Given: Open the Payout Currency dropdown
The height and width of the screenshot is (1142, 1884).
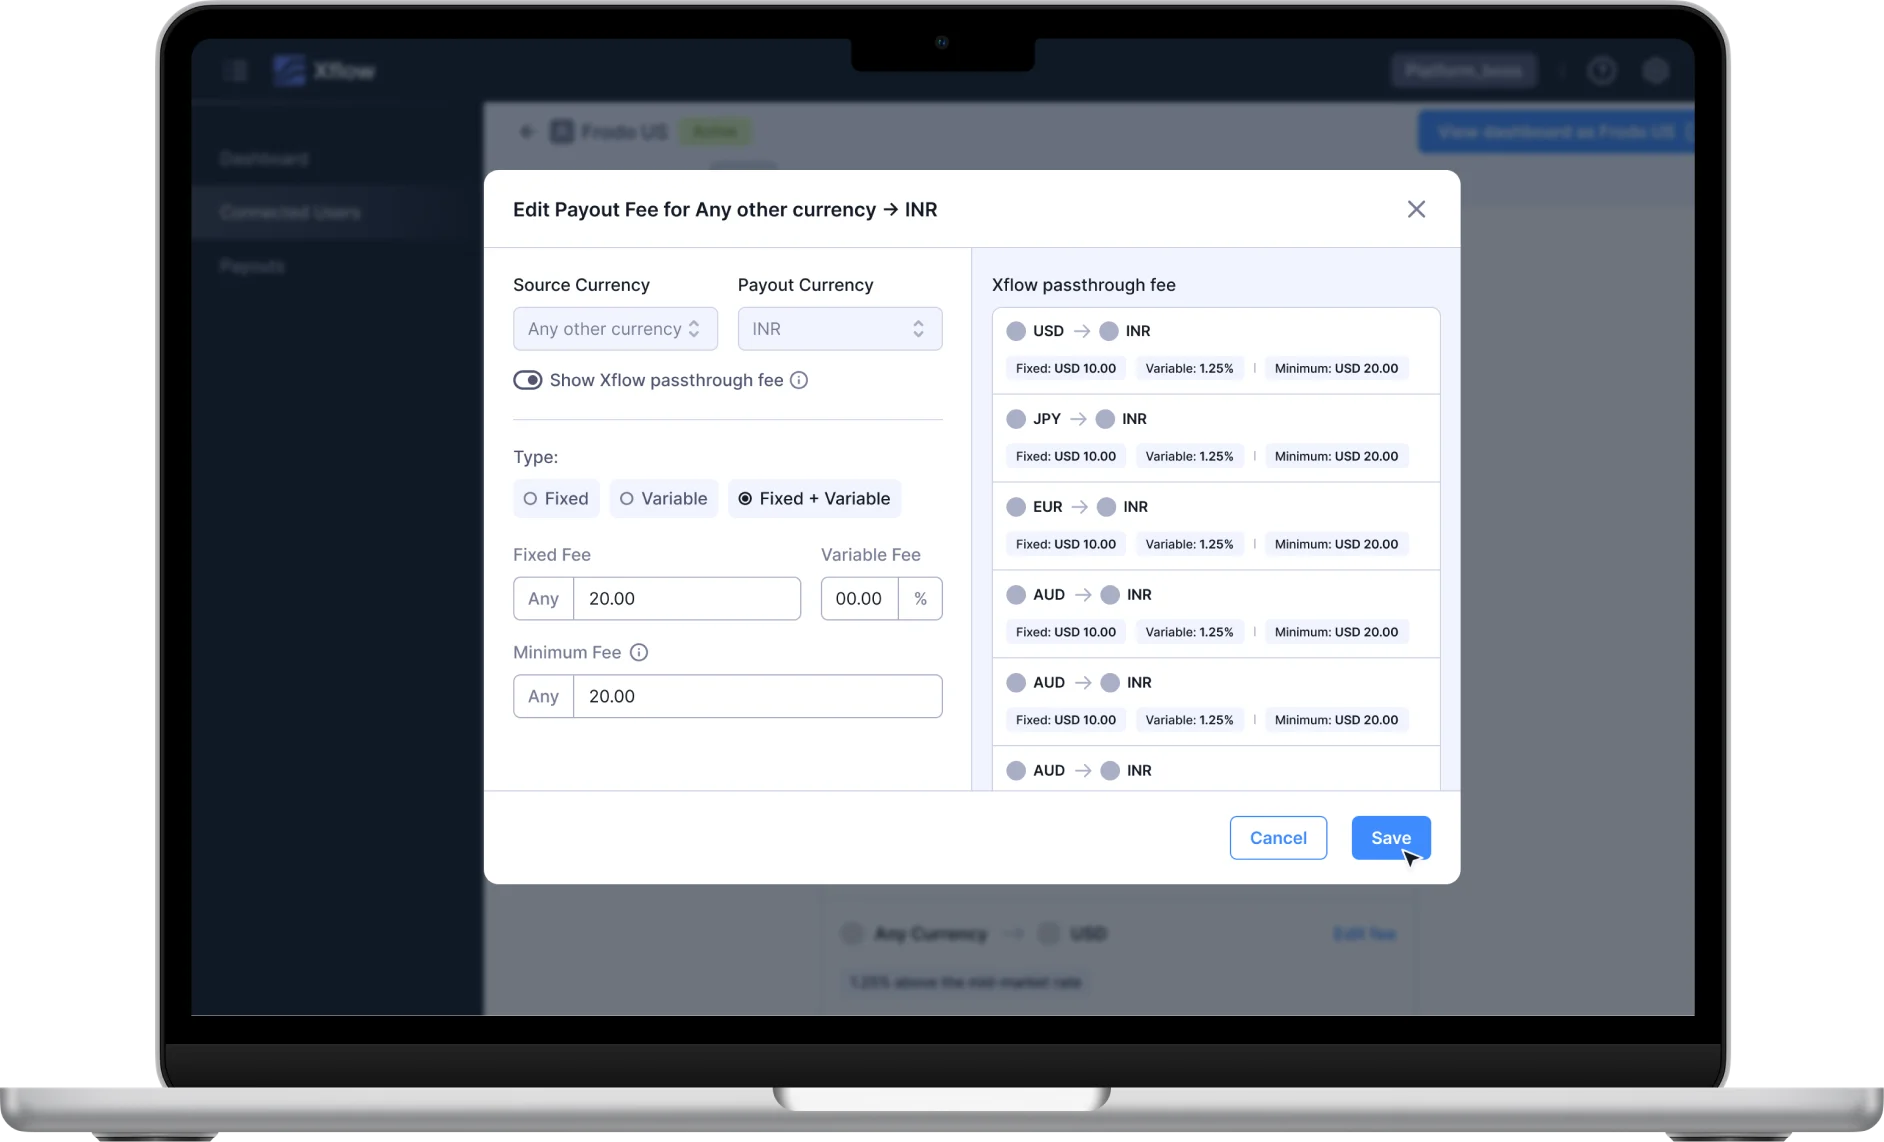Looking at the screenshot, I should click(839, 328).
